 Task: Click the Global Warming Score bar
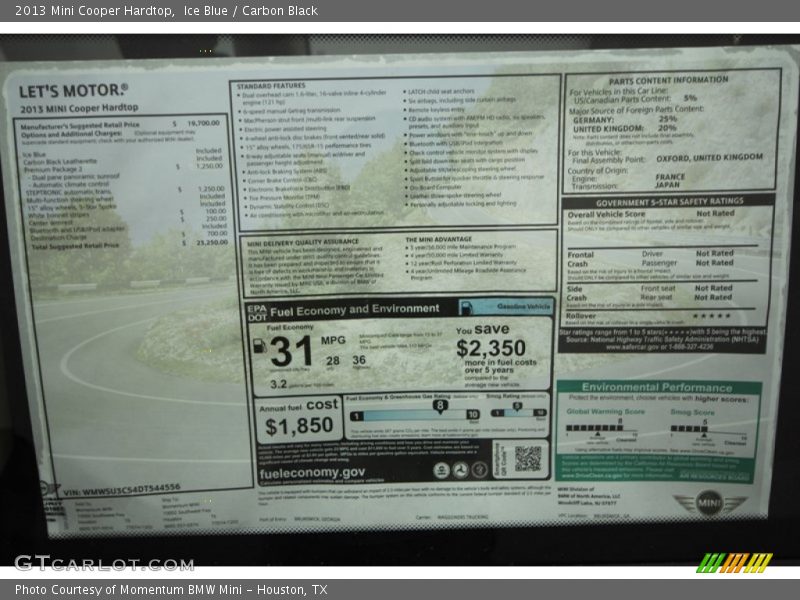pyautogui.click(x=594, y=428)
